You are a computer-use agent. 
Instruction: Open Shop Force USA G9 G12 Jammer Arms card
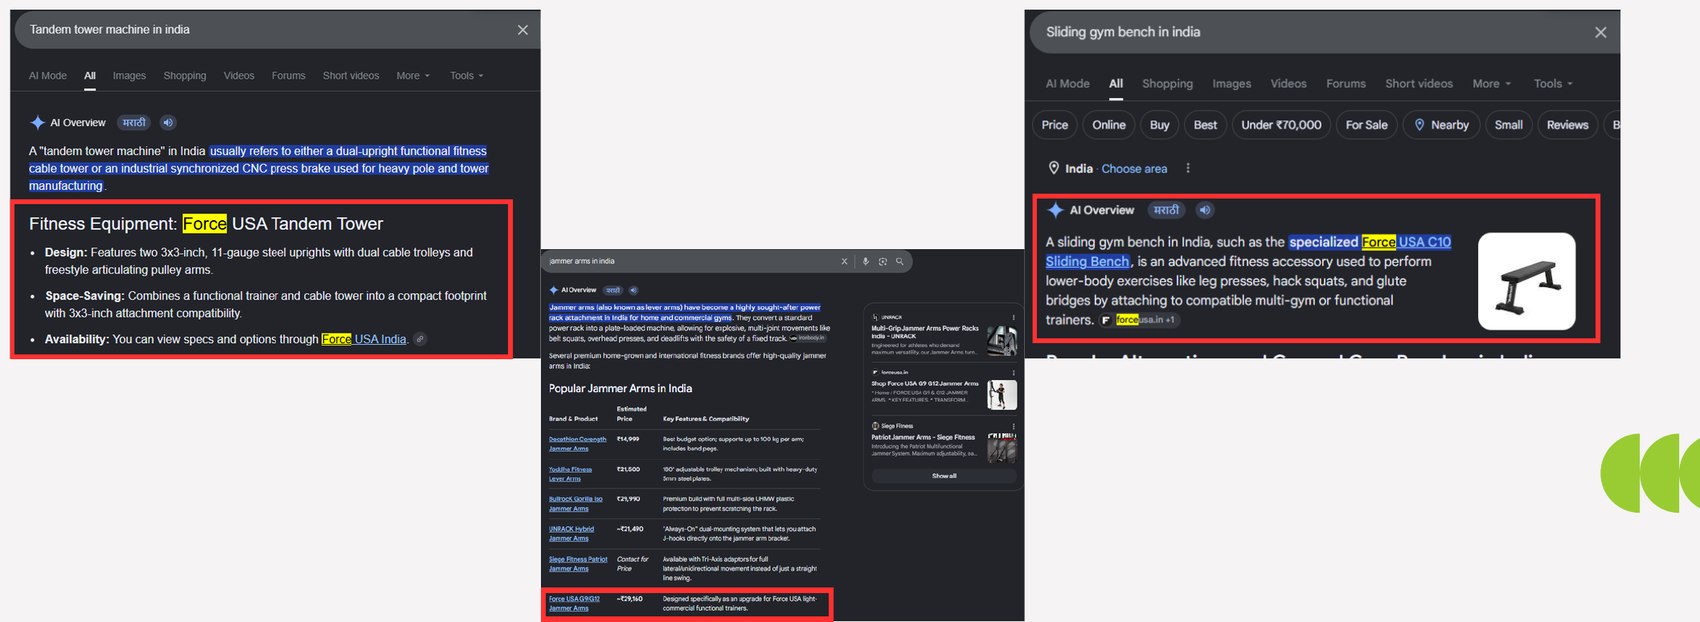943,390
